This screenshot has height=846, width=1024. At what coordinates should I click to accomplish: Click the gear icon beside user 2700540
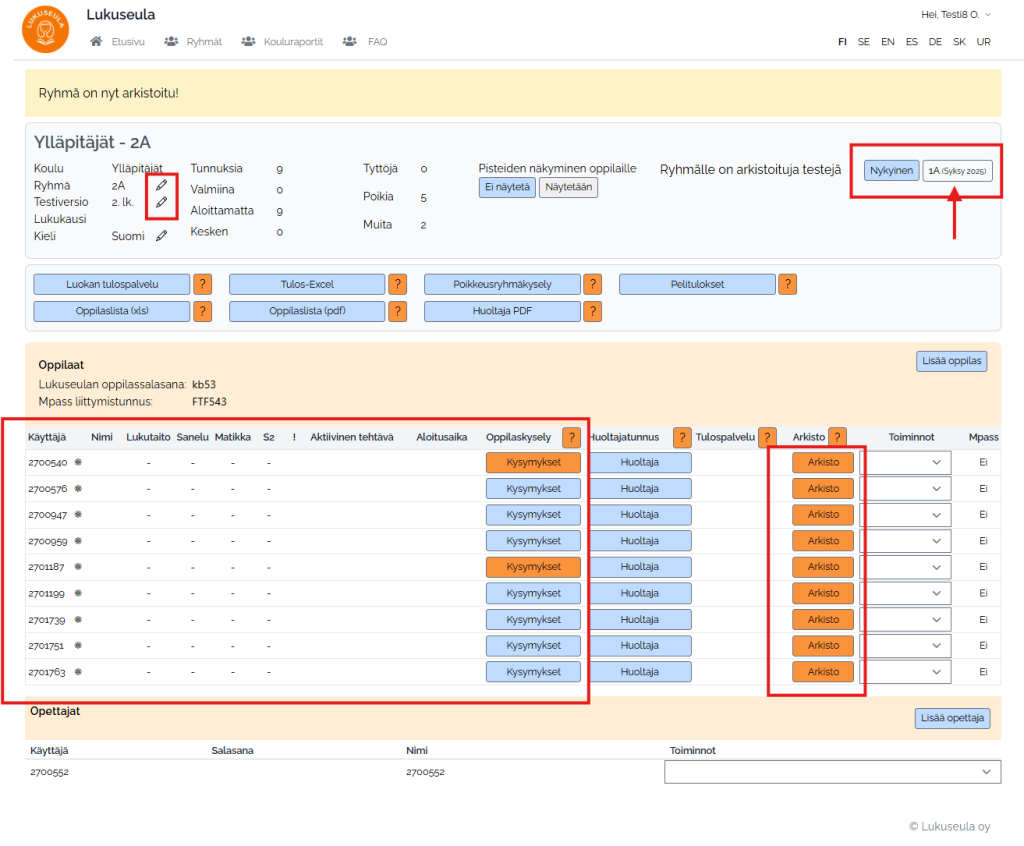(78, 463)
